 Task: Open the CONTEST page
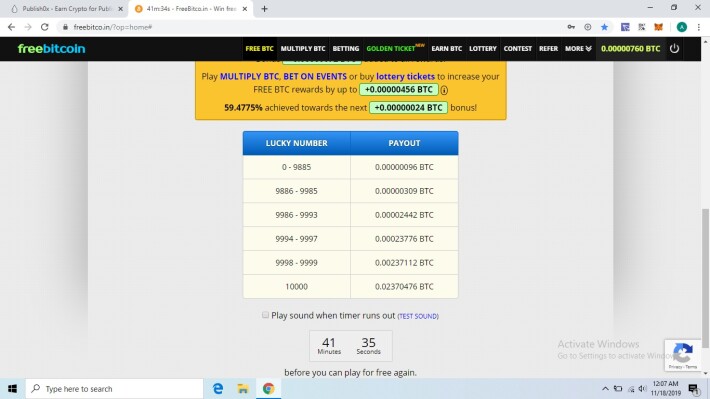tap(518, 48)
